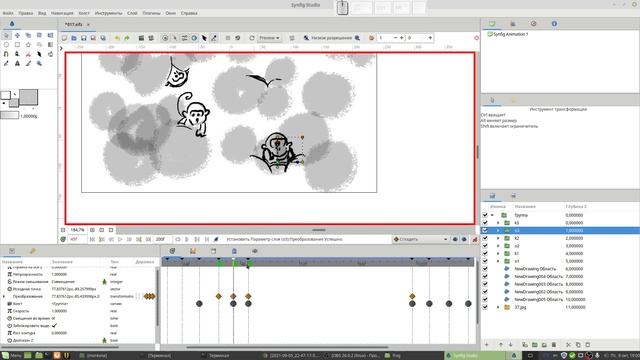Toggle visibility of the 37.jpg layer
Viewport: 640px width, 360px height.
pyautogui.click(x=485, y=307)
